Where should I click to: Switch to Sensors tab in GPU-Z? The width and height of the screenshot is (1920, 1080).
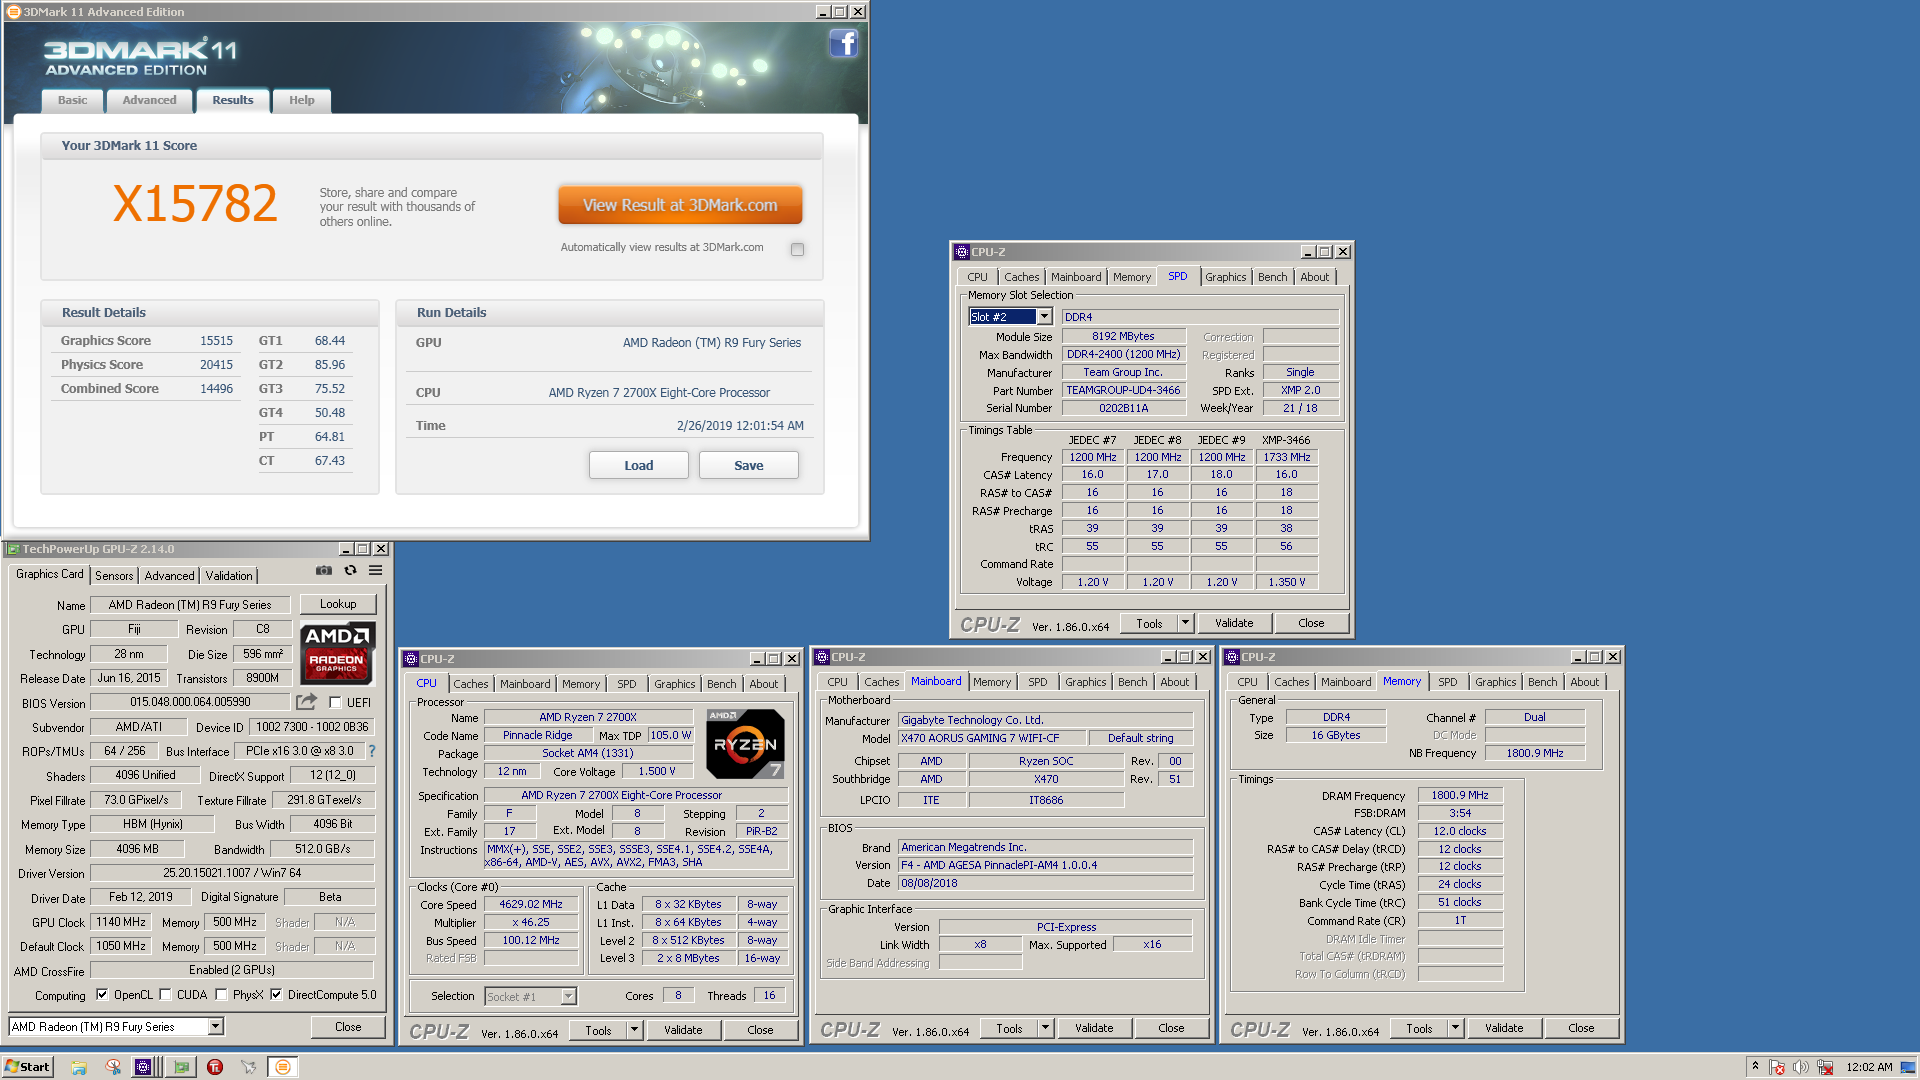coord(114,576)
